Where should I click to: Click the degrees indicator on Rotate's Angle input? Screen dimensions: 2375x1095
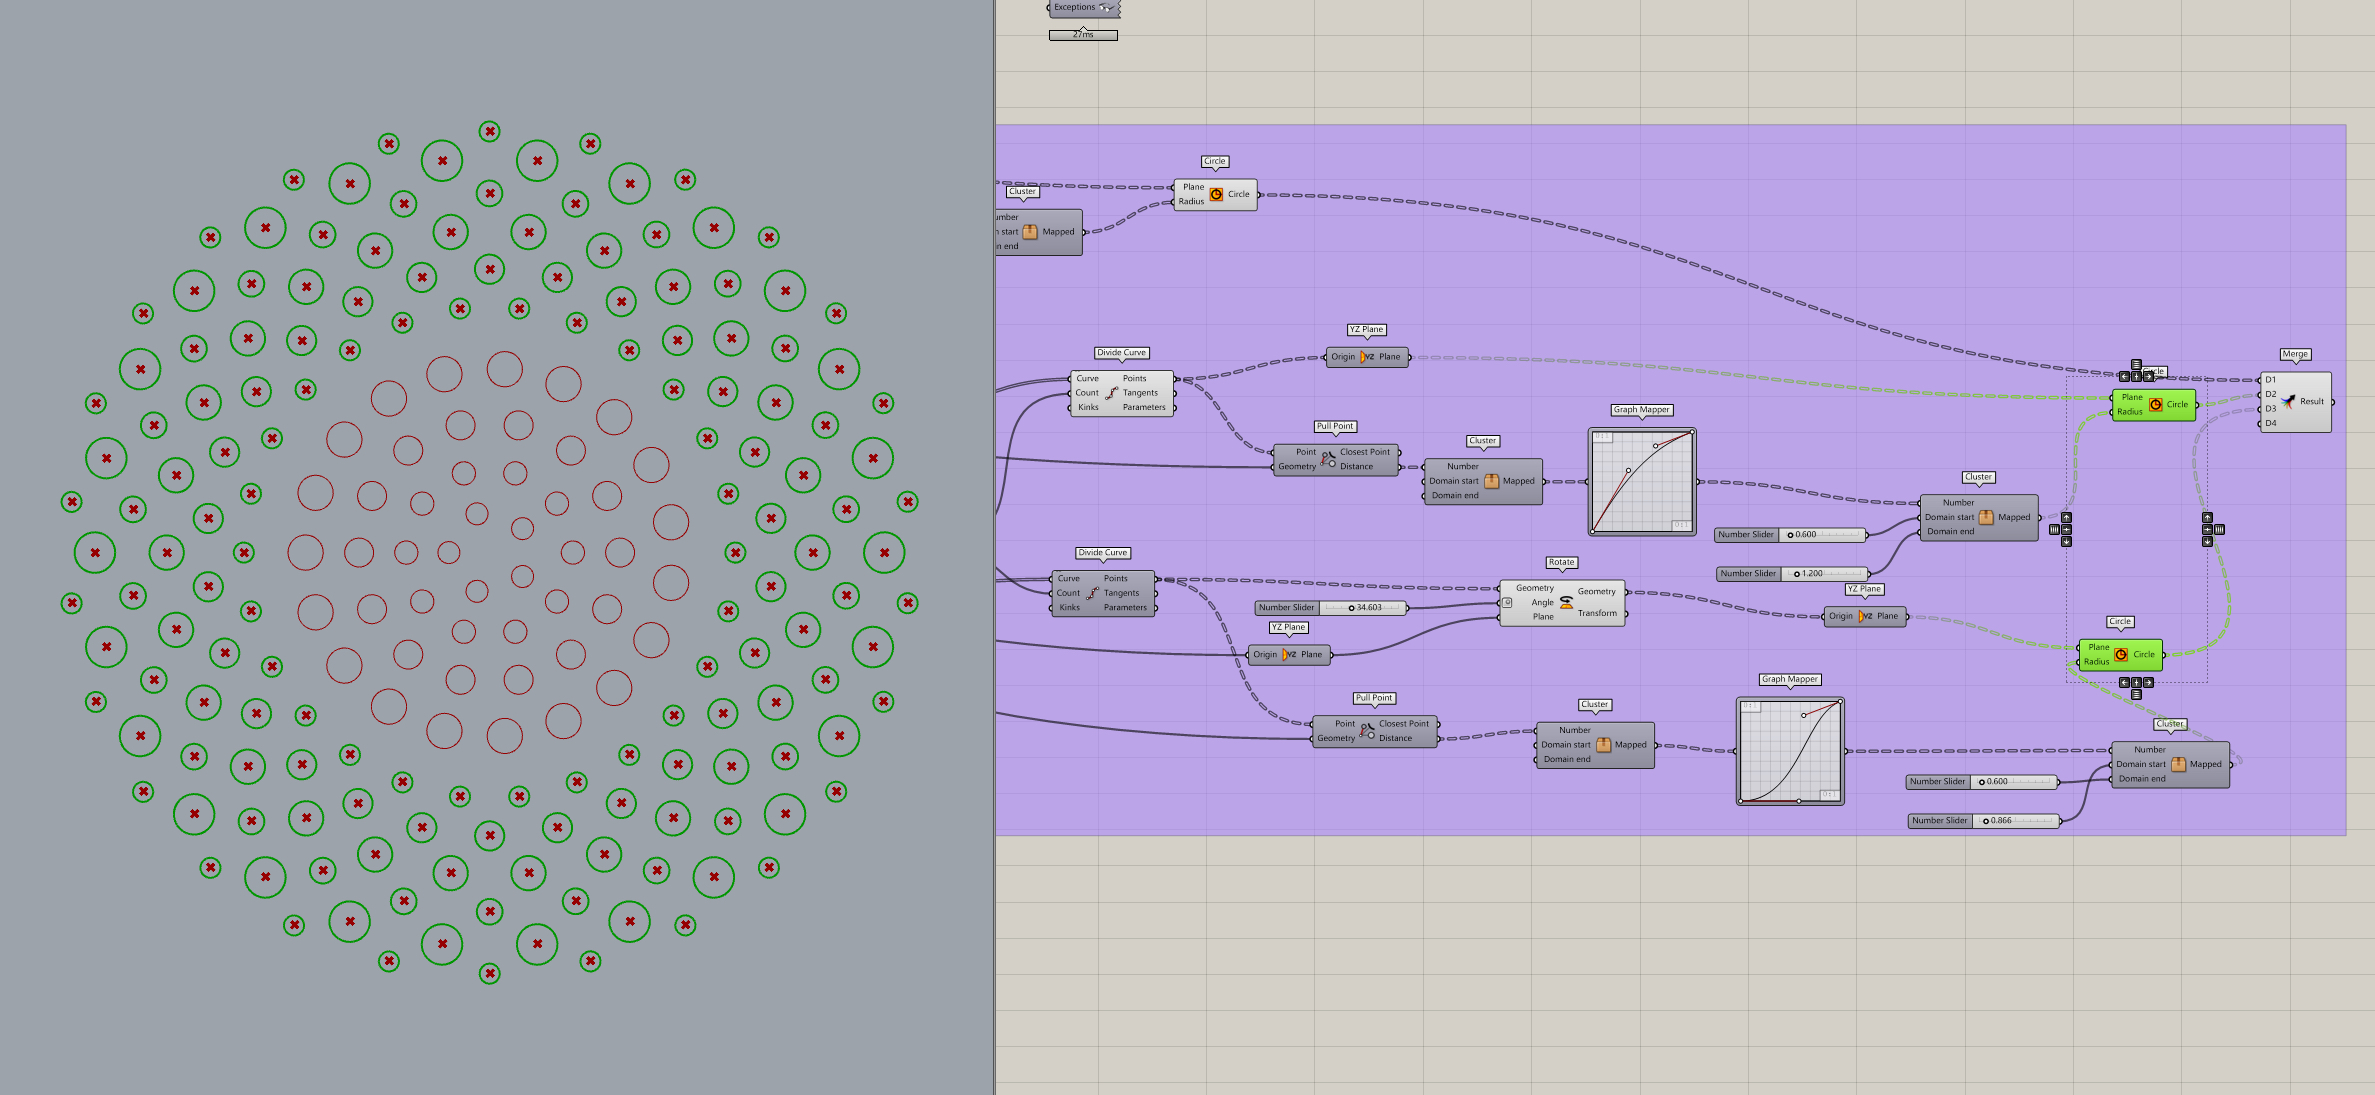coord(1508,602)
